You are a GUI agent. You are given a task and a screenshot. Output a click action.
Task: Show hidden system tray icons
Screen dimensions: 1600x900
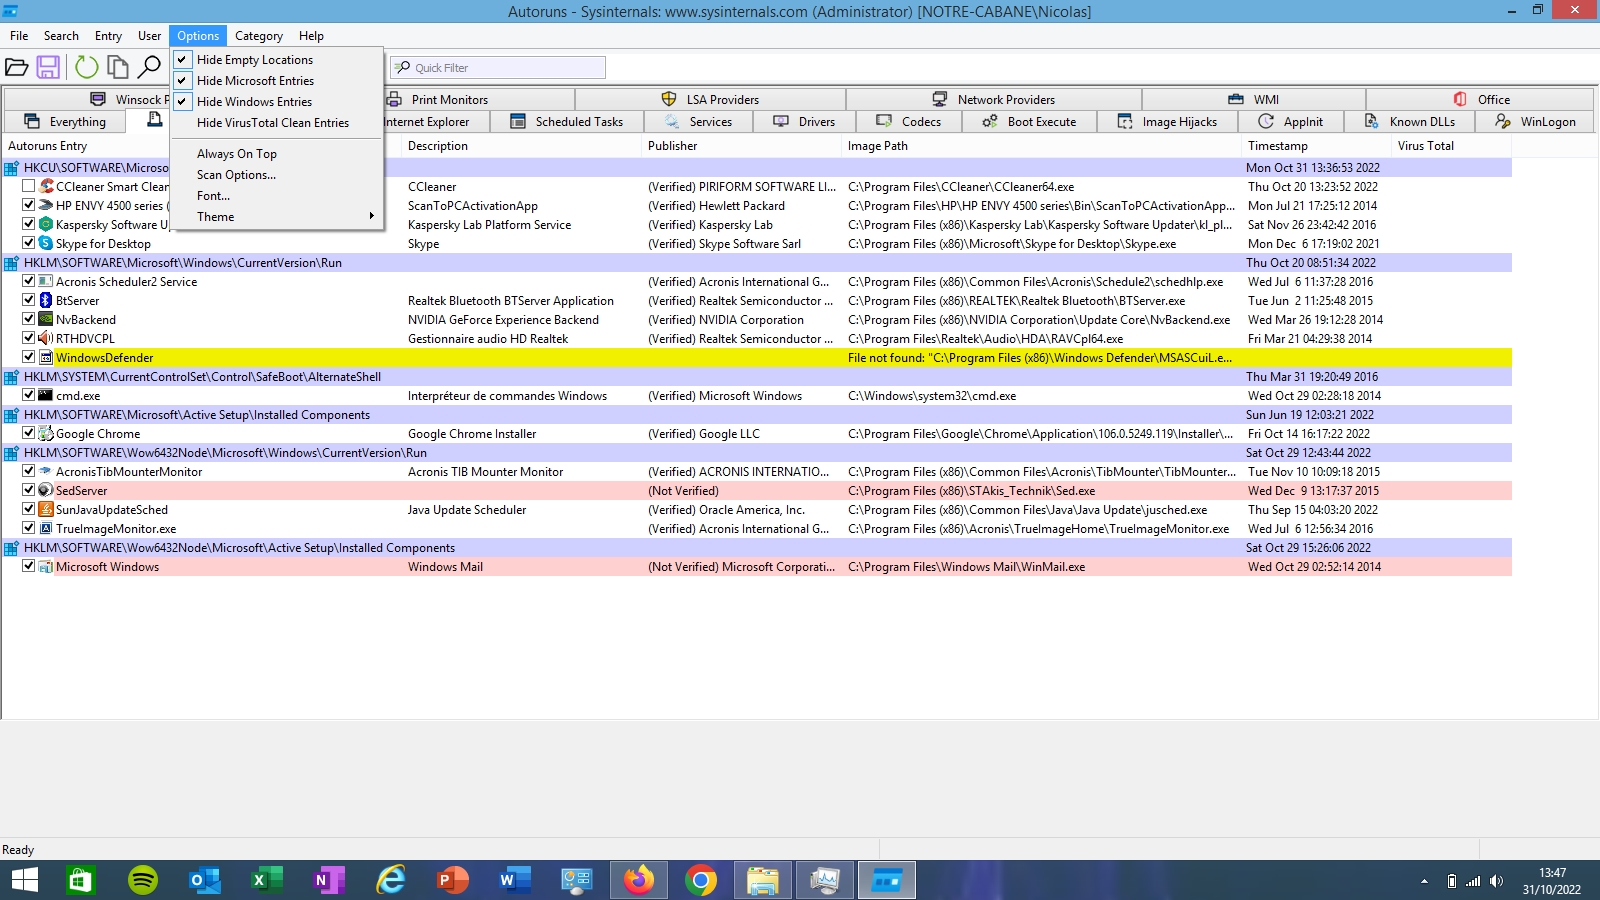1424,882
